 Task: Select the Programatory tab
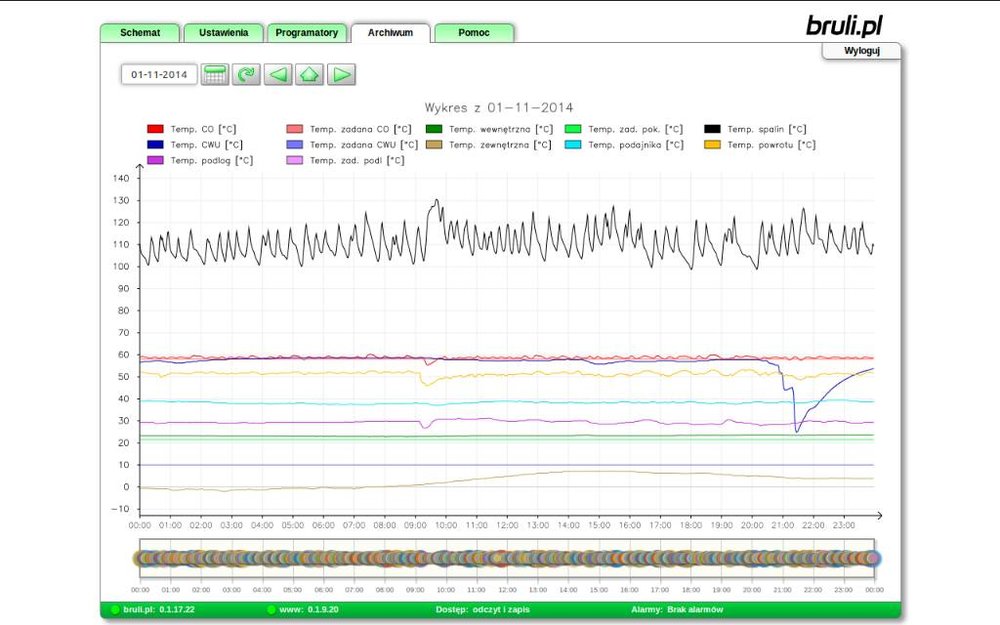307,33
